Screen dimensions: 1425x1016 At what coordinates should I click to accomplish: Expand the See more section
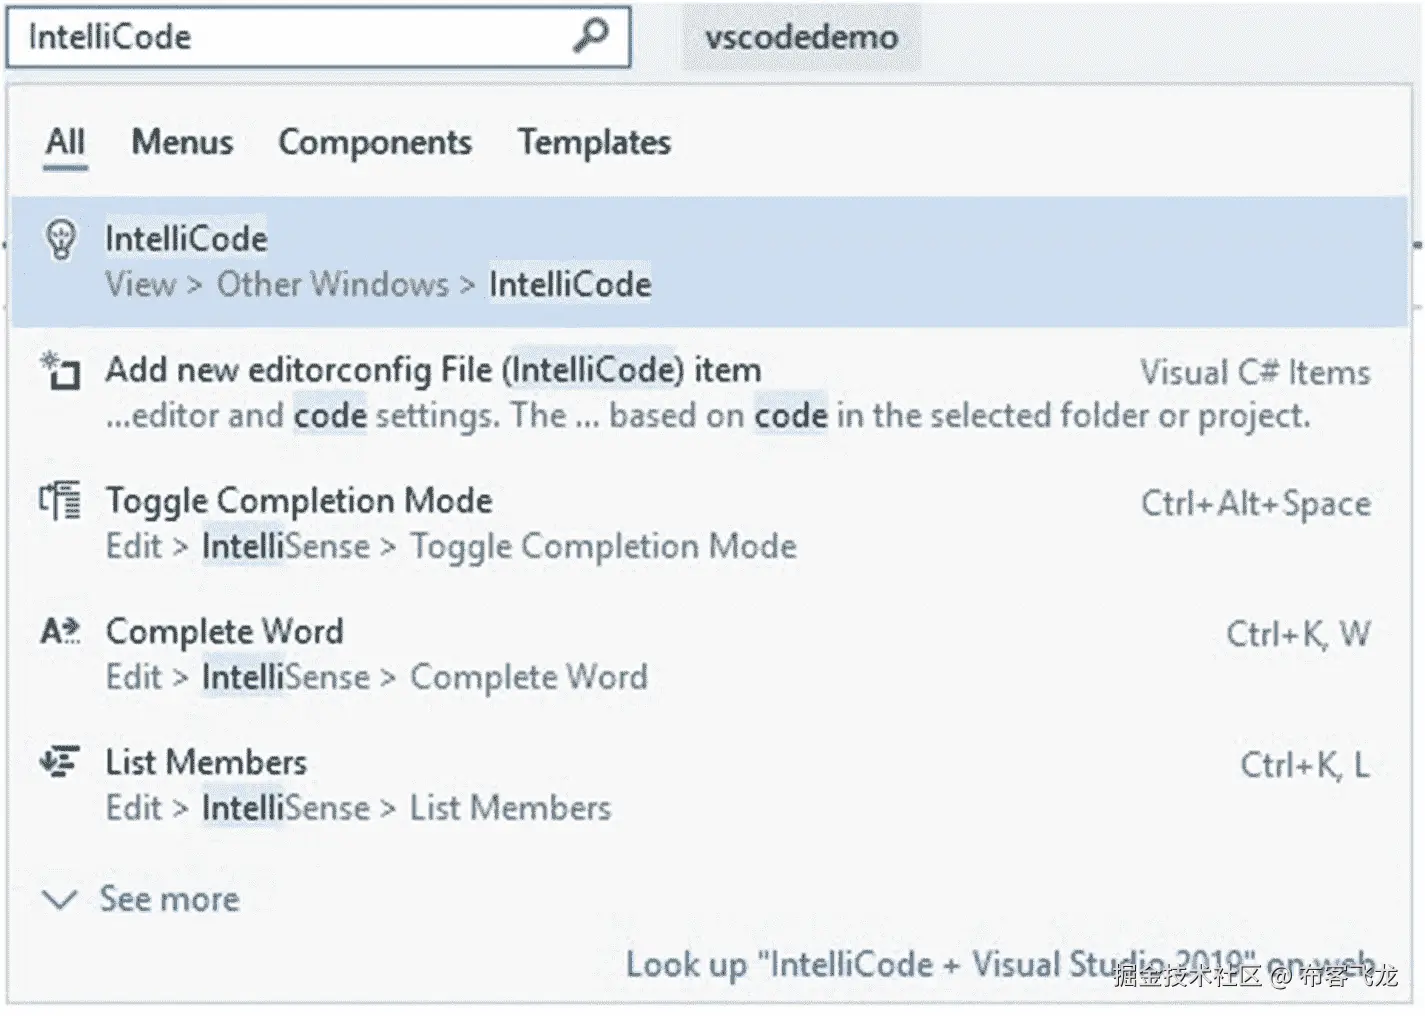click(x=168, y=899)
